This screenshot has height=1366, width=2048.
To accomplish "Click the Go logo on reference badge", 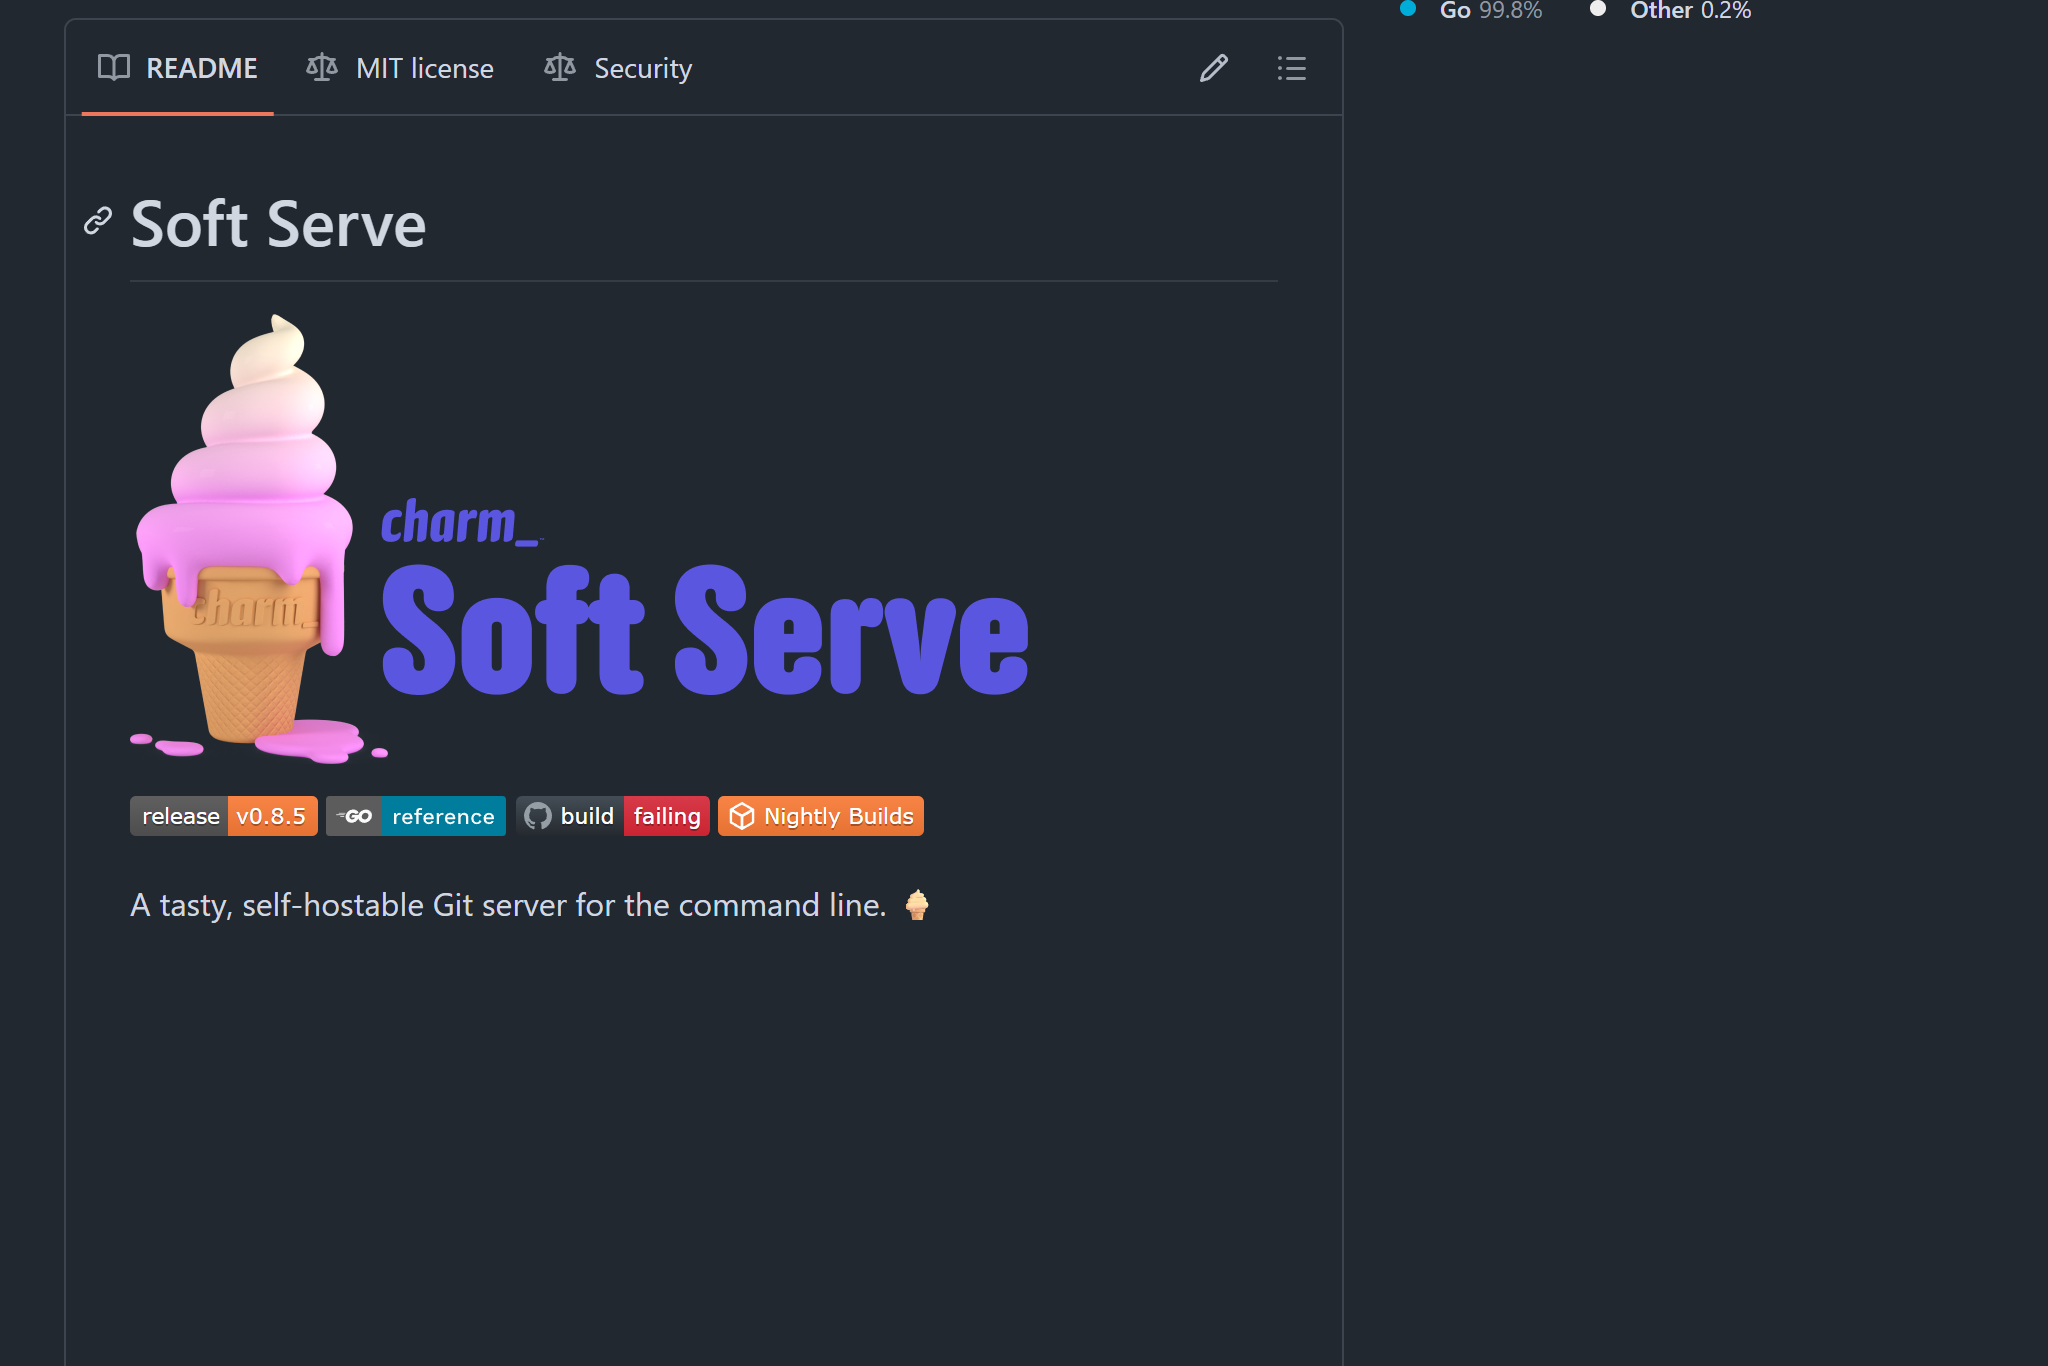I will click(x=354, y=816).
